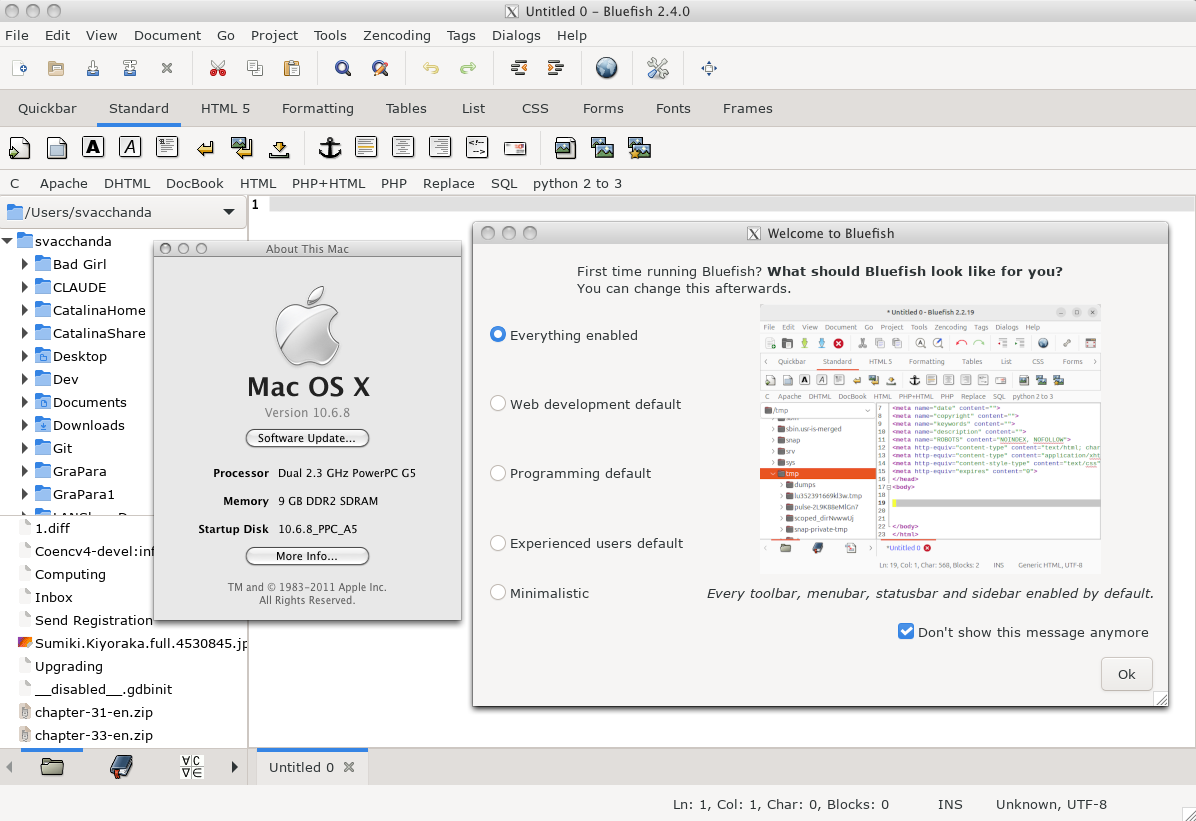This screenshot has width=1196, height=821.
Task: Click the New file toolbar icon
Action: point(20,69)
